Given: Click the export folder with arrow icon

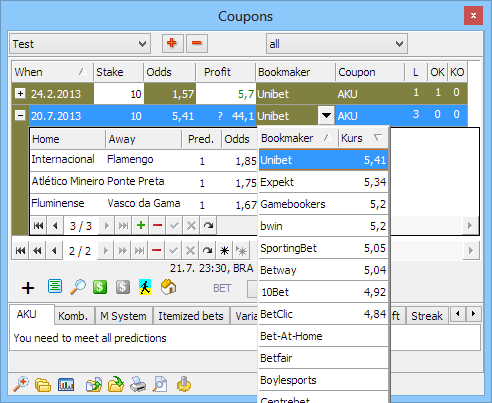Looking at the screenshot, I should click(94, 385).
